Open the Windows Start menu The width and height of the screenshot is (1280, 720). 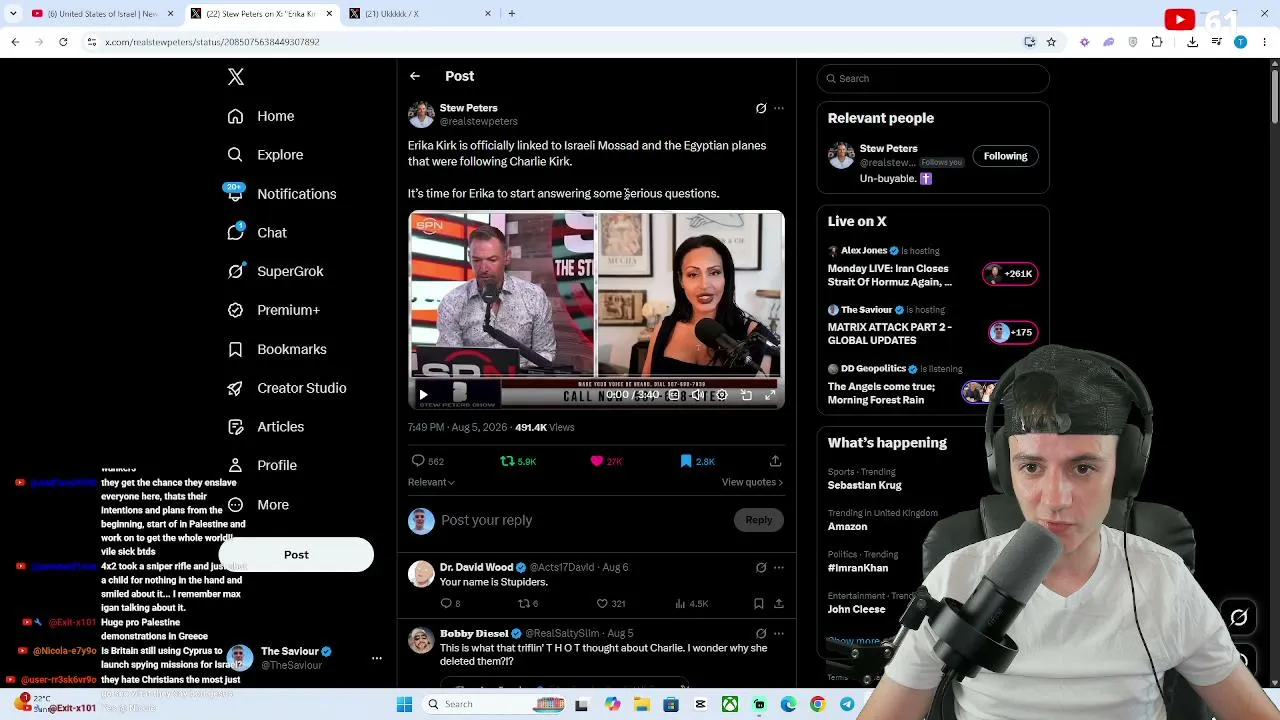(x=404, y=705)
